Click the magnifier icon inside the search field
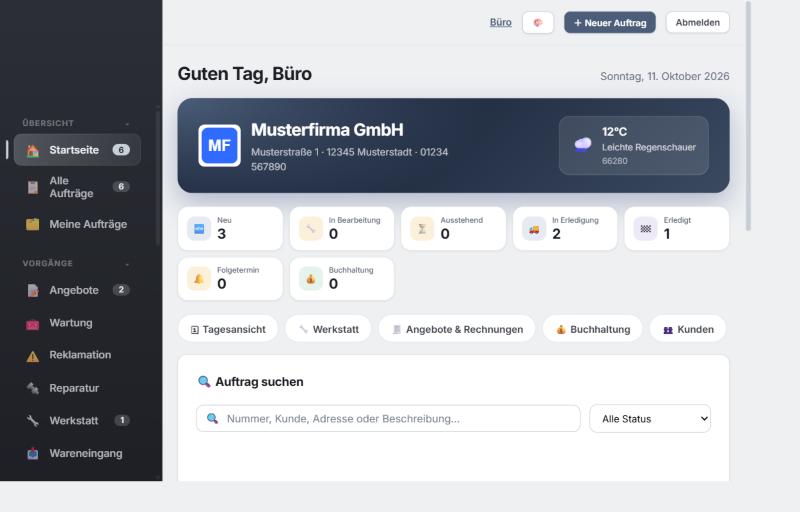800x512 pixels. point(212,419)
